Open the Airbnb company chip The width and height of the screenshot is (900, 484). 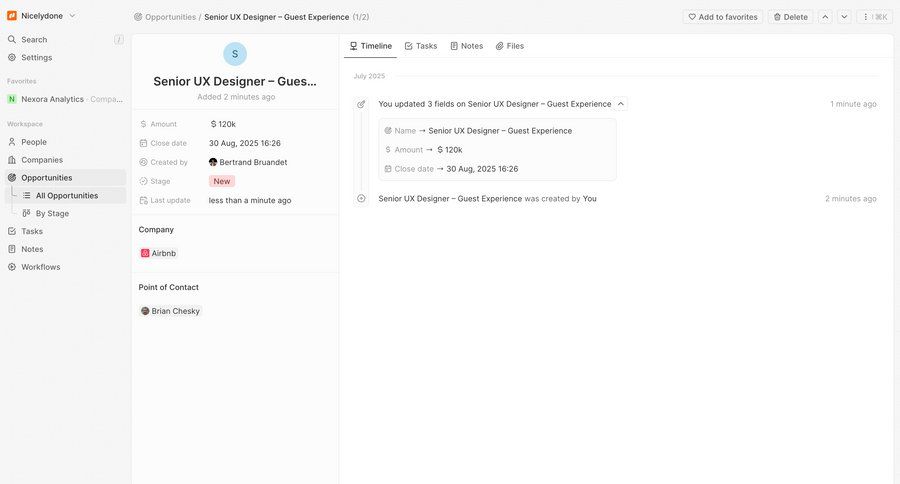pos(158,253)
